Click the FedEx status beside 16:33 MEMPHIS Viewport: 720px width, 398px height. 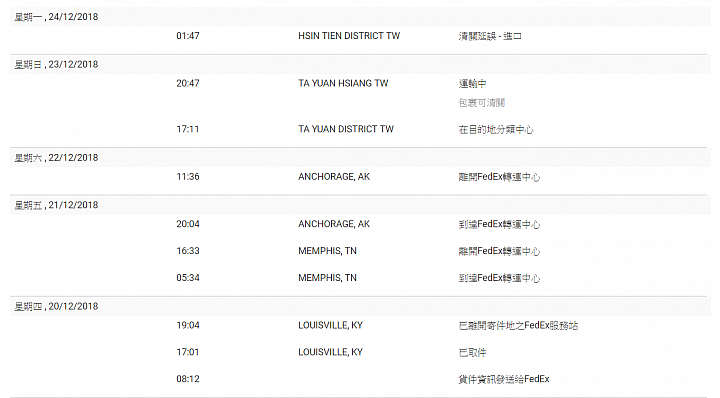499,251
